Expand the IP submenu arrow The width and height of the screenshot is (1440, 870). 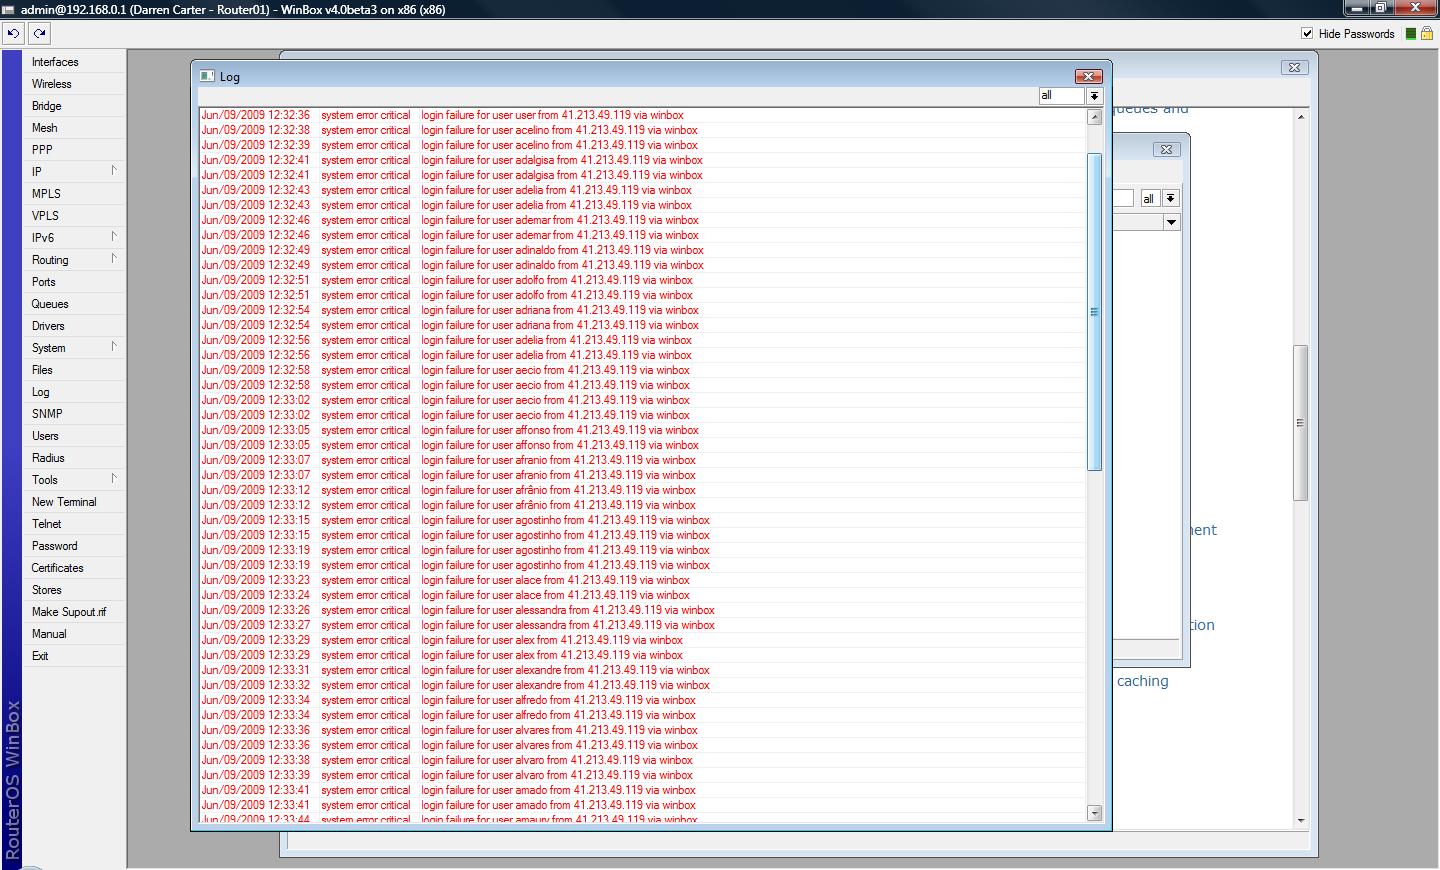pyautogui.click(x=114, y=171)
